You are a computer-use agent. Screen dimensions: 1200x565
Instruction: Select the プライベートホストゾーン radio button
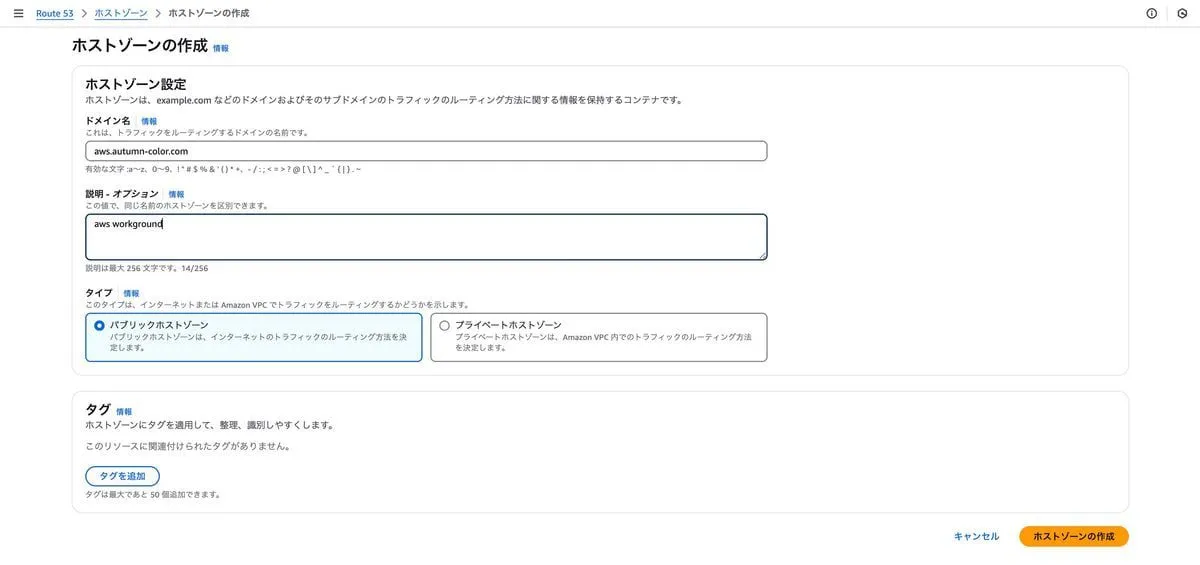pyautogui.click(x=444, y=325)
